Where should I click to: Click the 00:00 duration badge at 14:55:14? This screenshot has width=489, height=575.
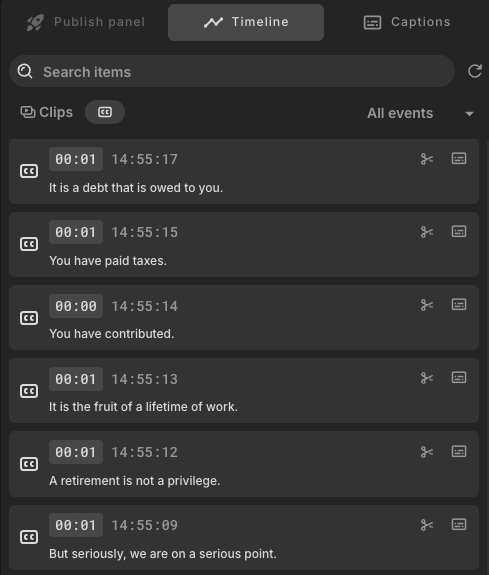76,306
